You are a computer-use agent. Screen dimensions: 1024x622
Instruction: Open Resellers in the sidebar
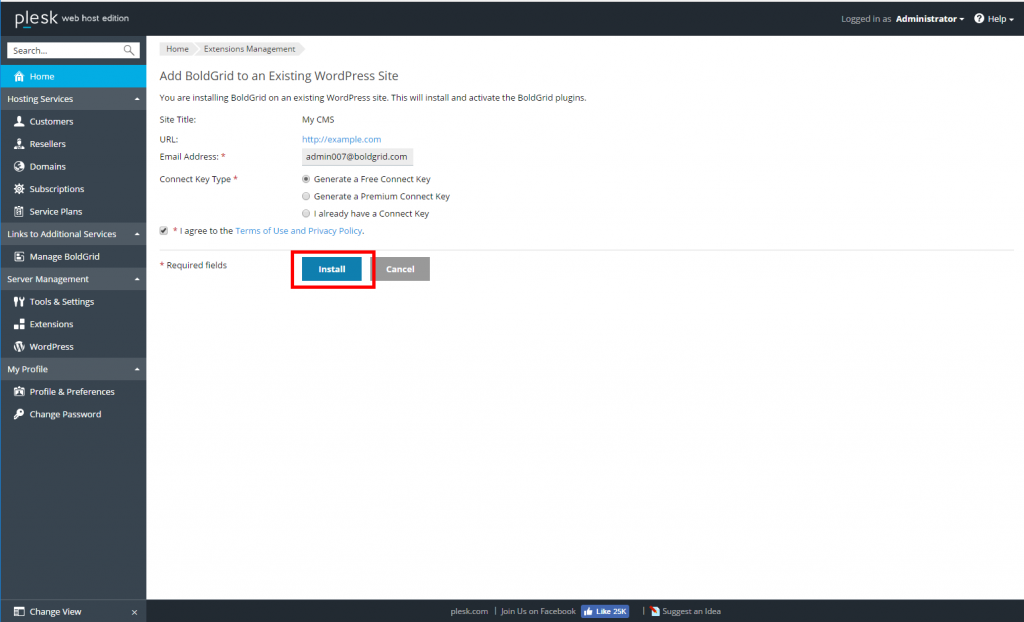coord(73,144)
